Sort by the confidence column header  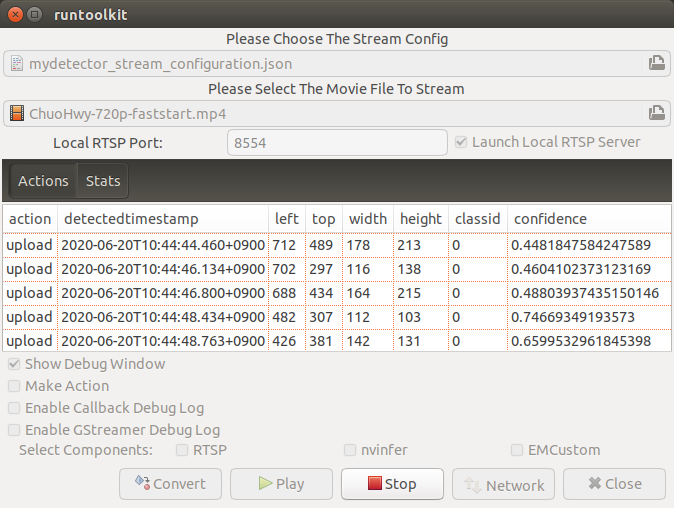pyautogui.click(x=589, y=219)
